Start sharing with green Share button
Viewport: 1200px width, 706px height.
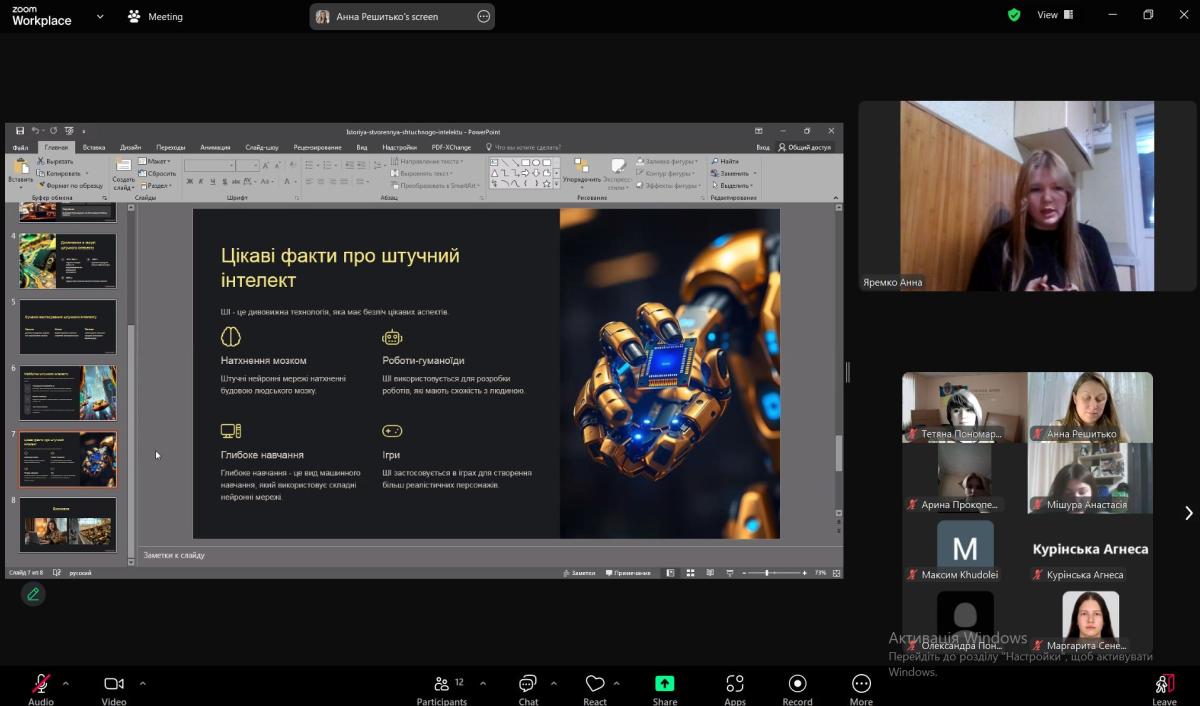pos(665,686)
